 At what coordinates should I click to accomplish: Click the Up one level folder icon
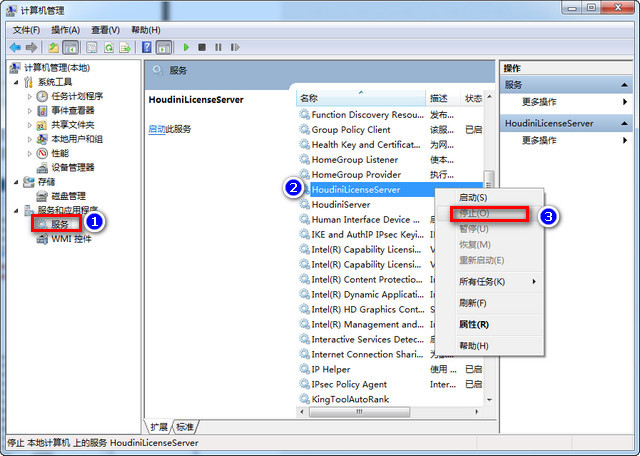pos(53,47)
